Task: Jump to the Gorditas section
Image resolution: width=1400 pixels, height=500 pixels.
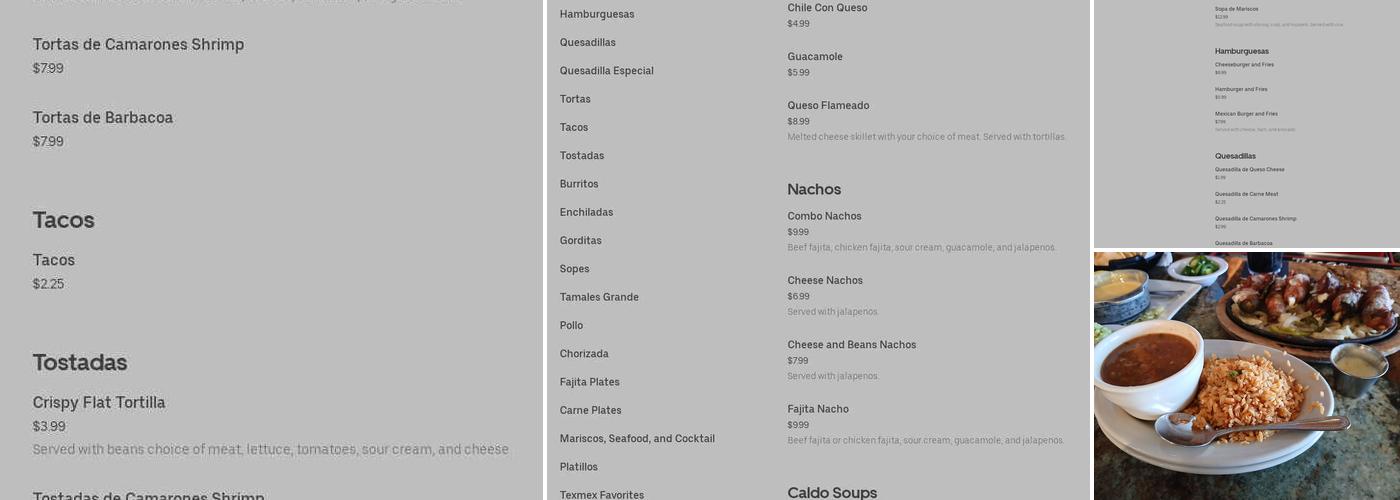Action: [x=580, y=241]
